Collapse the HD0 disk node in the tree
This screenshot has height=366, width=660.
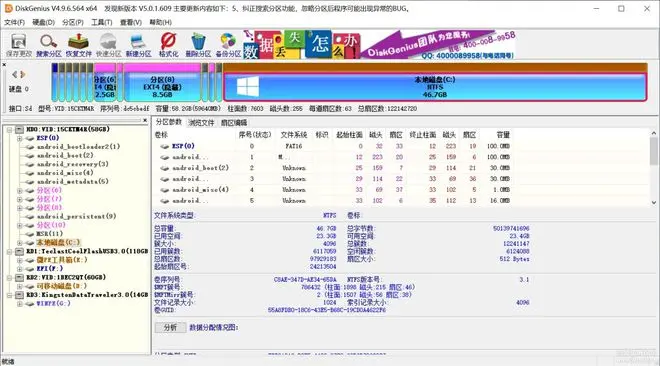pos(9,130)
